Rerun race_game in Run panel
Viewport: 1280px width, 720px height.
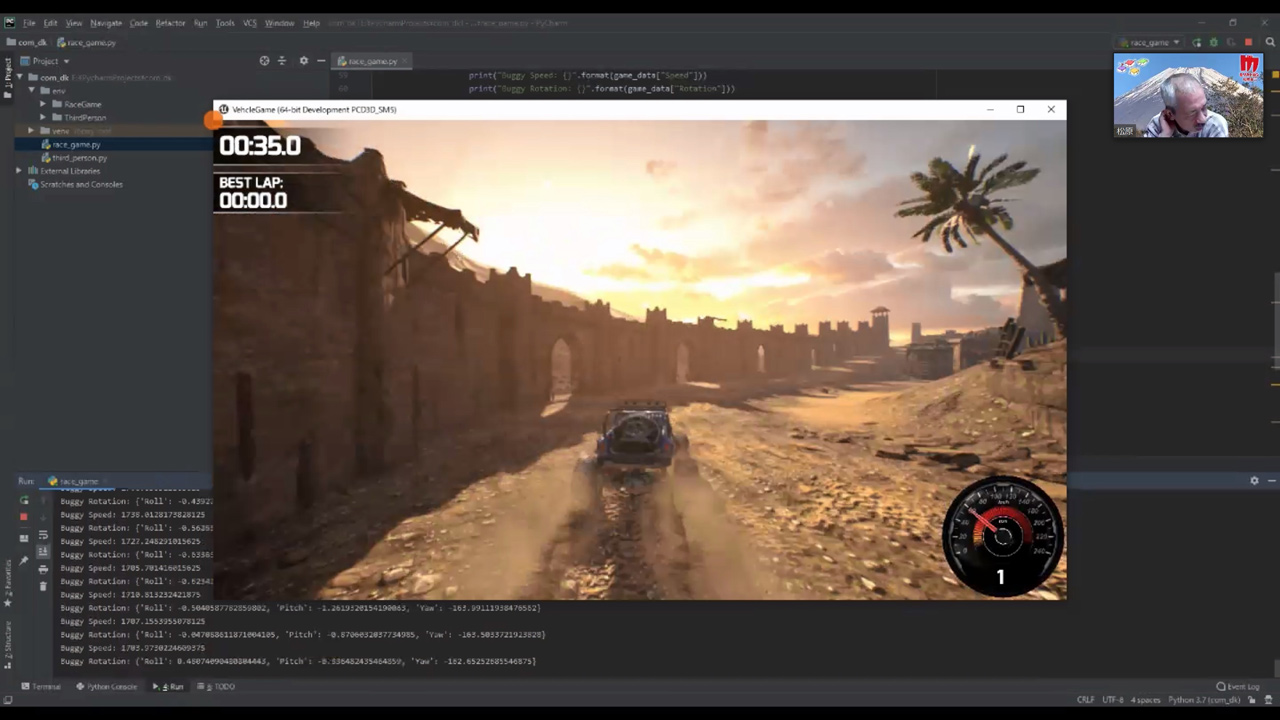coord(24,500)
